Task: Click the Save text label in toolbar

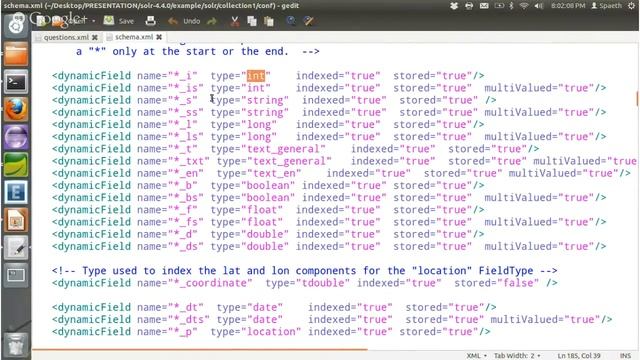Action: click(x=126, y=21)
